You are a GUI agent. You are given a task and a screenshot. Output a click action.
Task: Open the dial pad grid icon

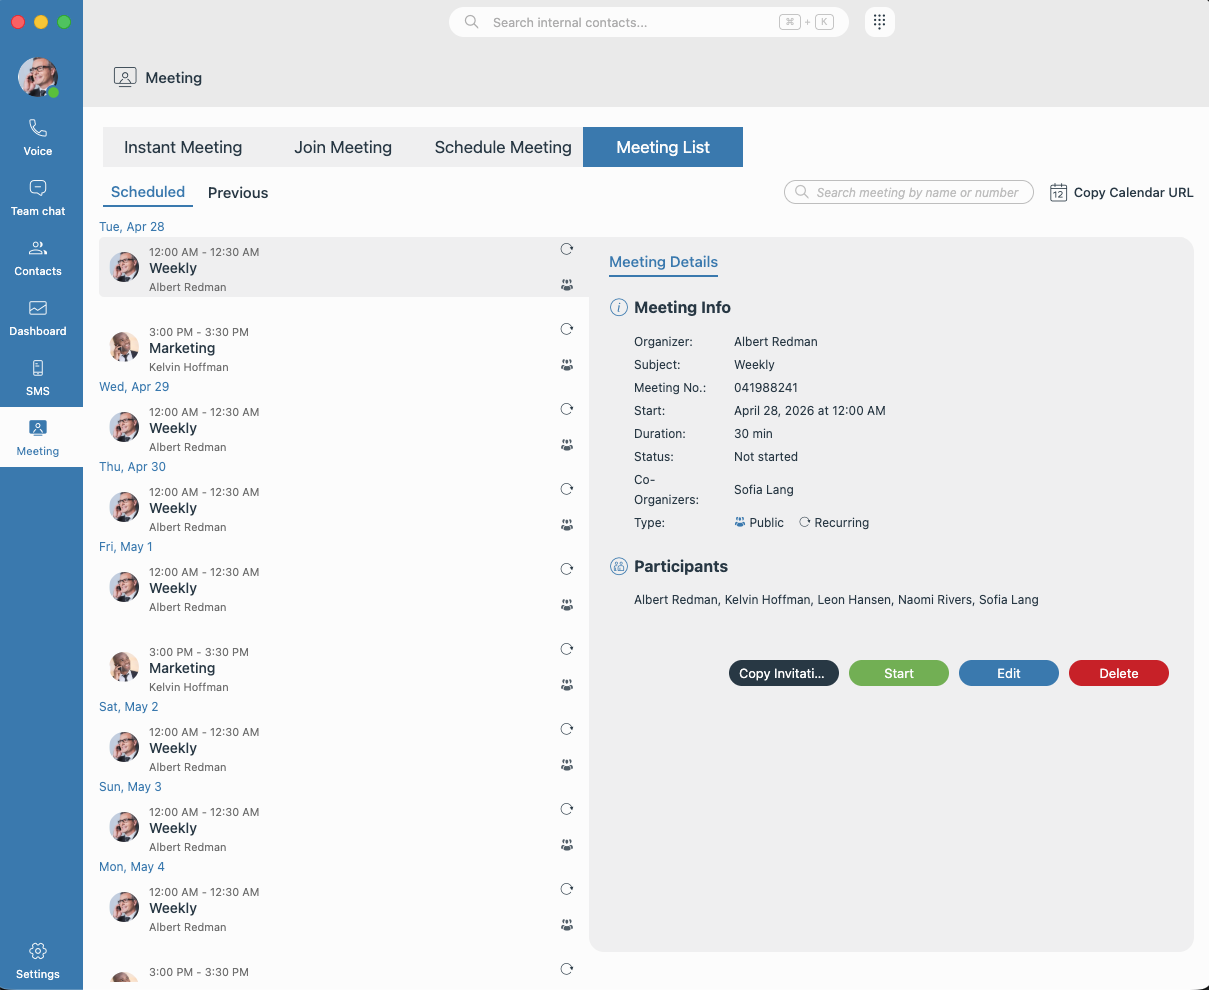[x=879, y=22]
